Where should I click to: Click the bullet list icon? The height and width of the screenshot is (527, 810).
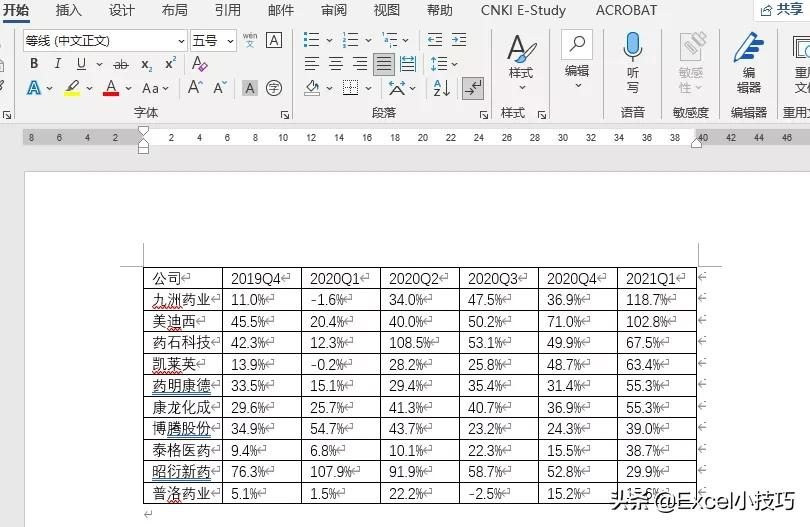tap(312, 40)
